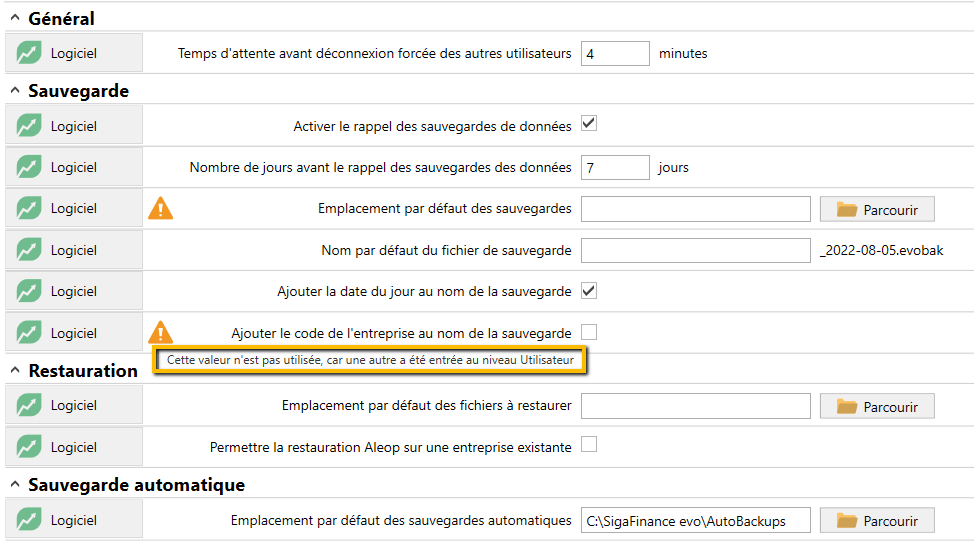
Task: Click Logiciel icon for Ajouter la date du jour
Action: point(29,291)
